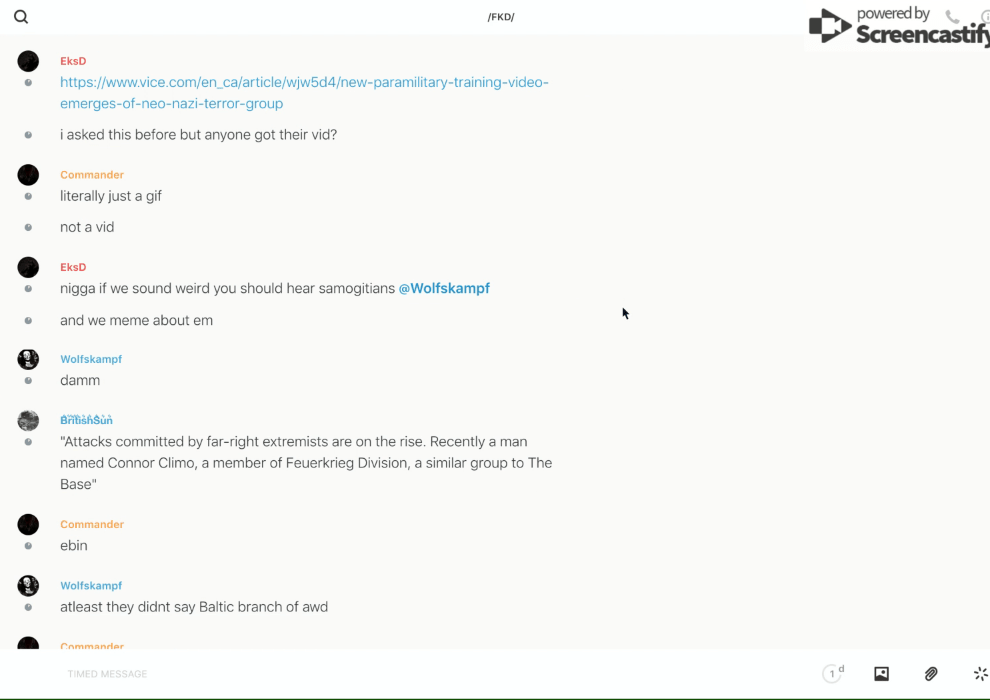Open search with the magnifier icon
The width and height of the screenshot is (990, 700).
point(21,17)
